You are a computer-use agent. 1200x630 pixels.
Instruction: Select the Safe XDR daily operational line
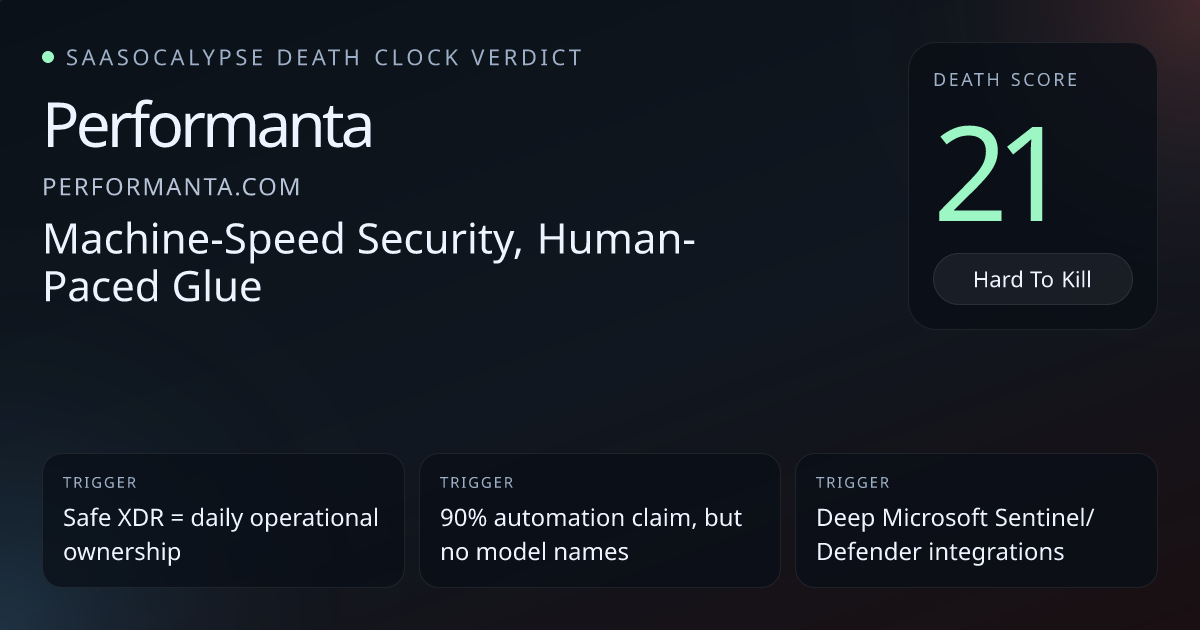pyautogui.click(x=221, y=518)
